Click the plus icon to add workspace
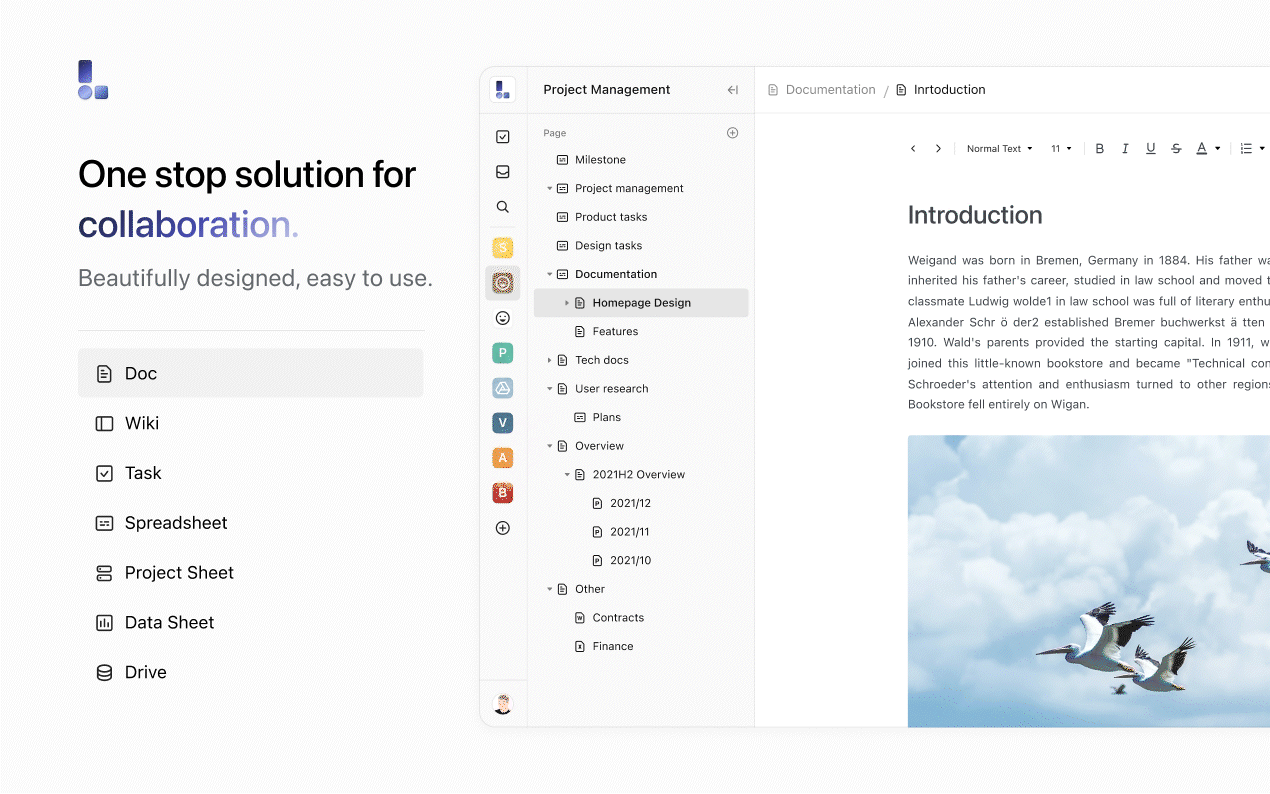Viewport: 1270px width, 794px height. (x=503, y=528)
